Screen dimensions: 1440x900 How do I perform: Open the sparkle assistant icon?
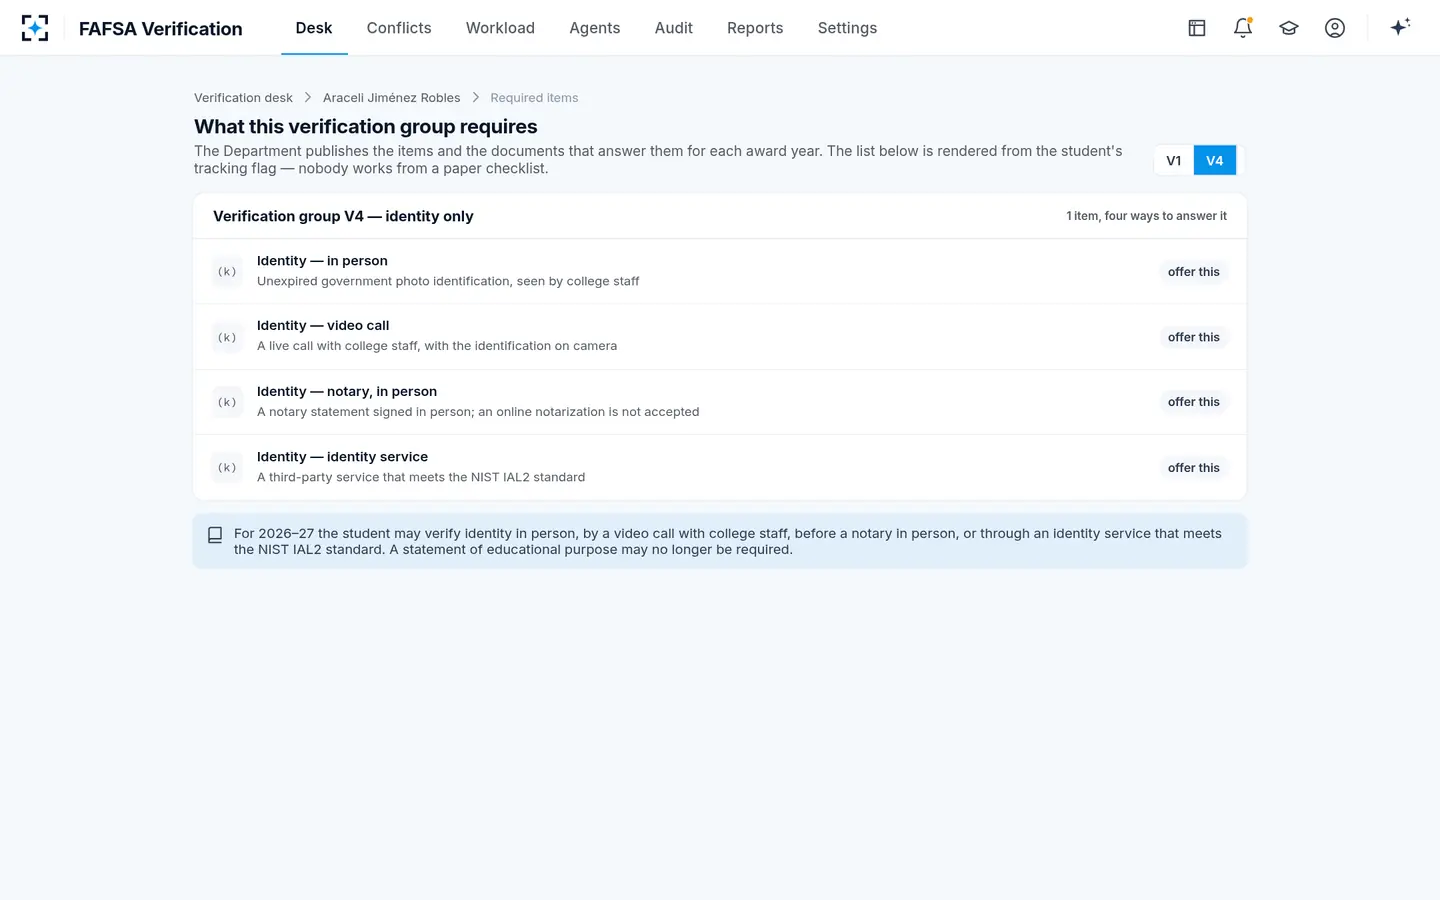pos(1400,27)
